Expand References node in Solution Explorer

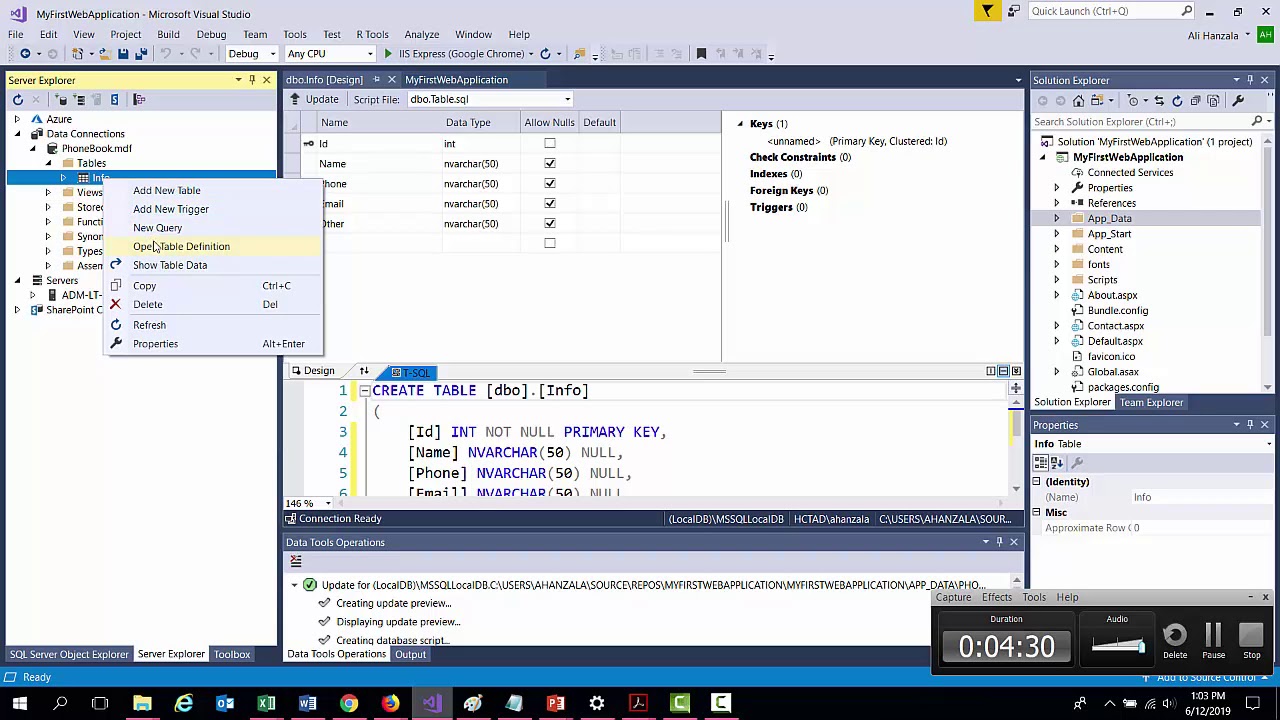click(x=1057, y=203)
